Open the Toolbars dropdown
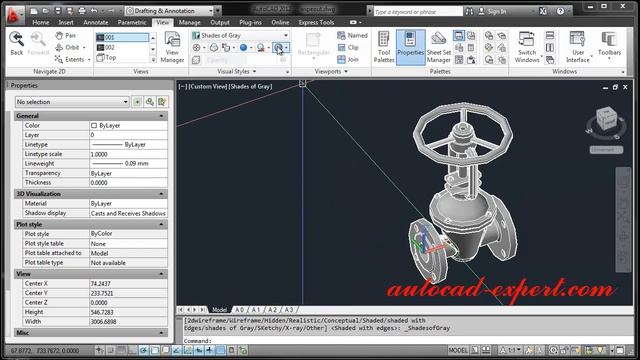Viewport: 640px width, 360px height. (609, 46)
